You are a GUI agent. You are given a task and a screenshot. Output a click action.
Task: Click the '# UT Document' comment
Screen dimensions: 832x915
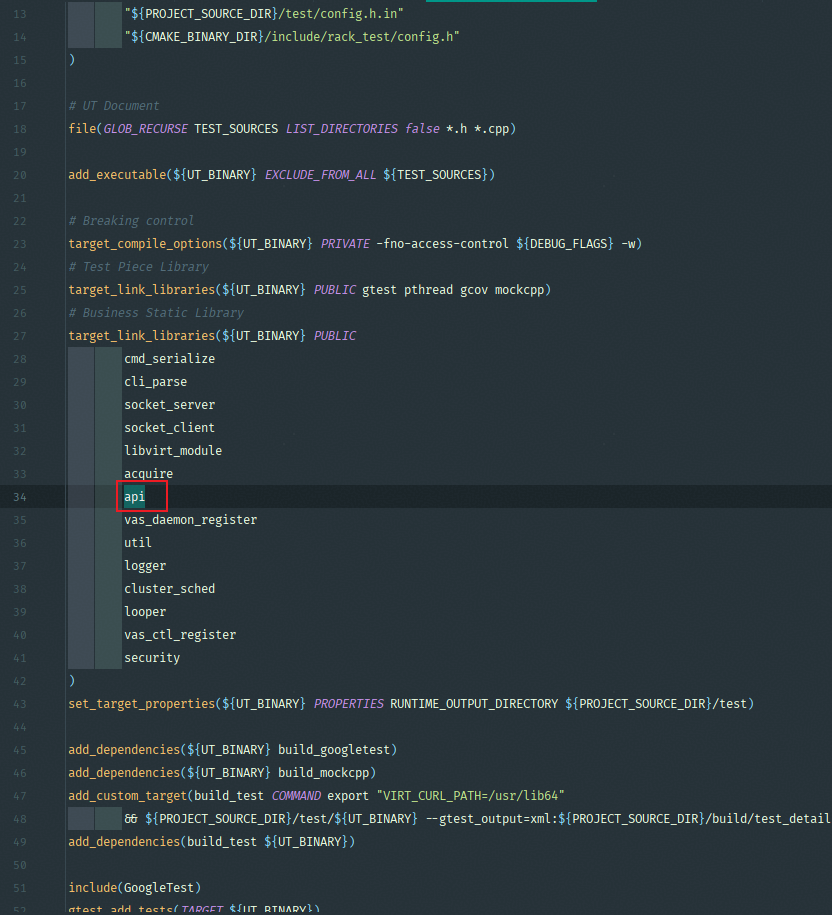point(114,106)
